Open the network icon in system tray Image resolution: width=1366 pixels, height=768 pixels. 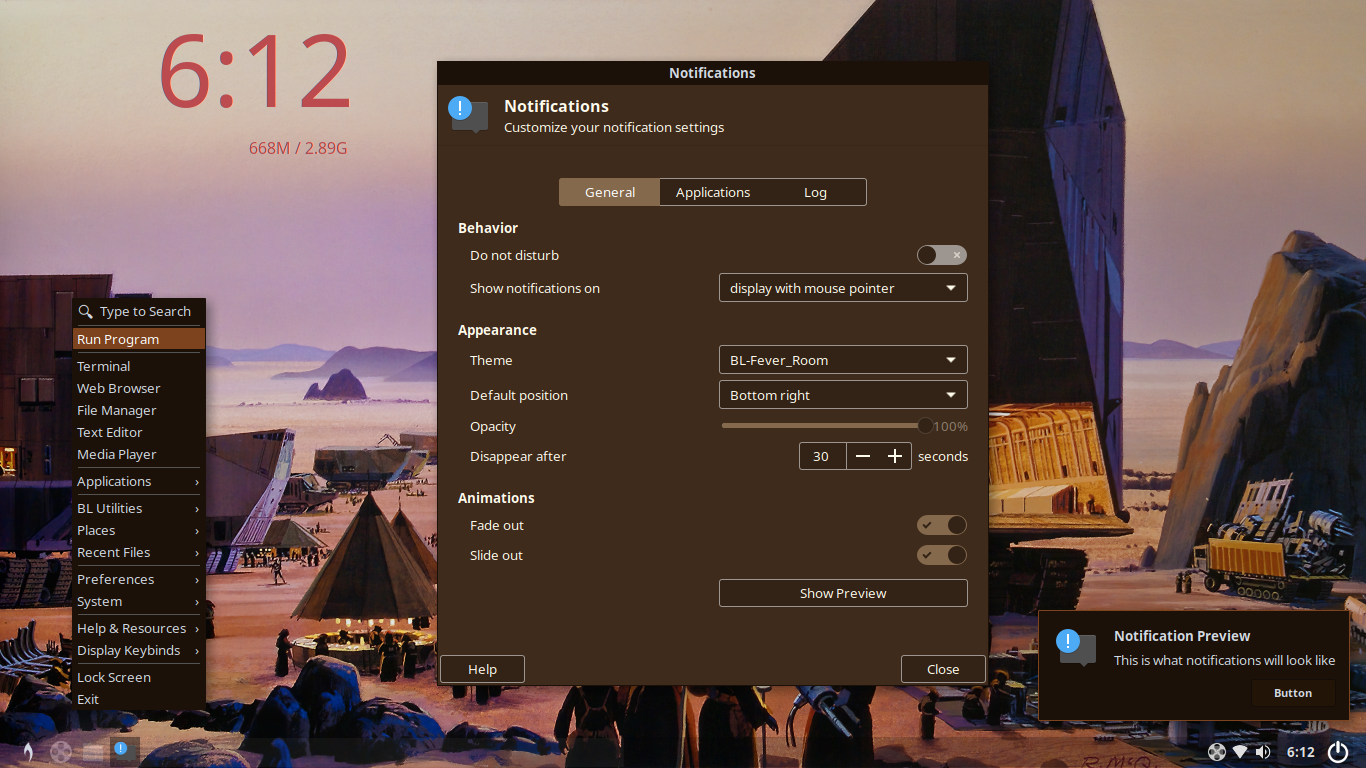pyautogui.click(x=1240, y=752)
